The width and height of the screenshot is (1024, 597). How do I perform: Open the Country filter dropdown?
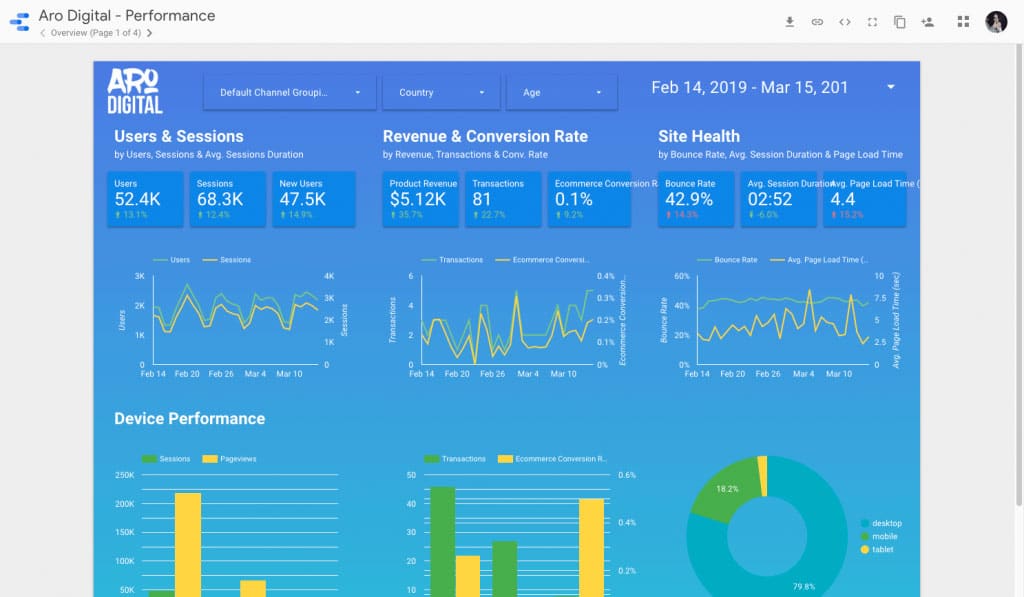pyautogui.click(x=441, y=92)
